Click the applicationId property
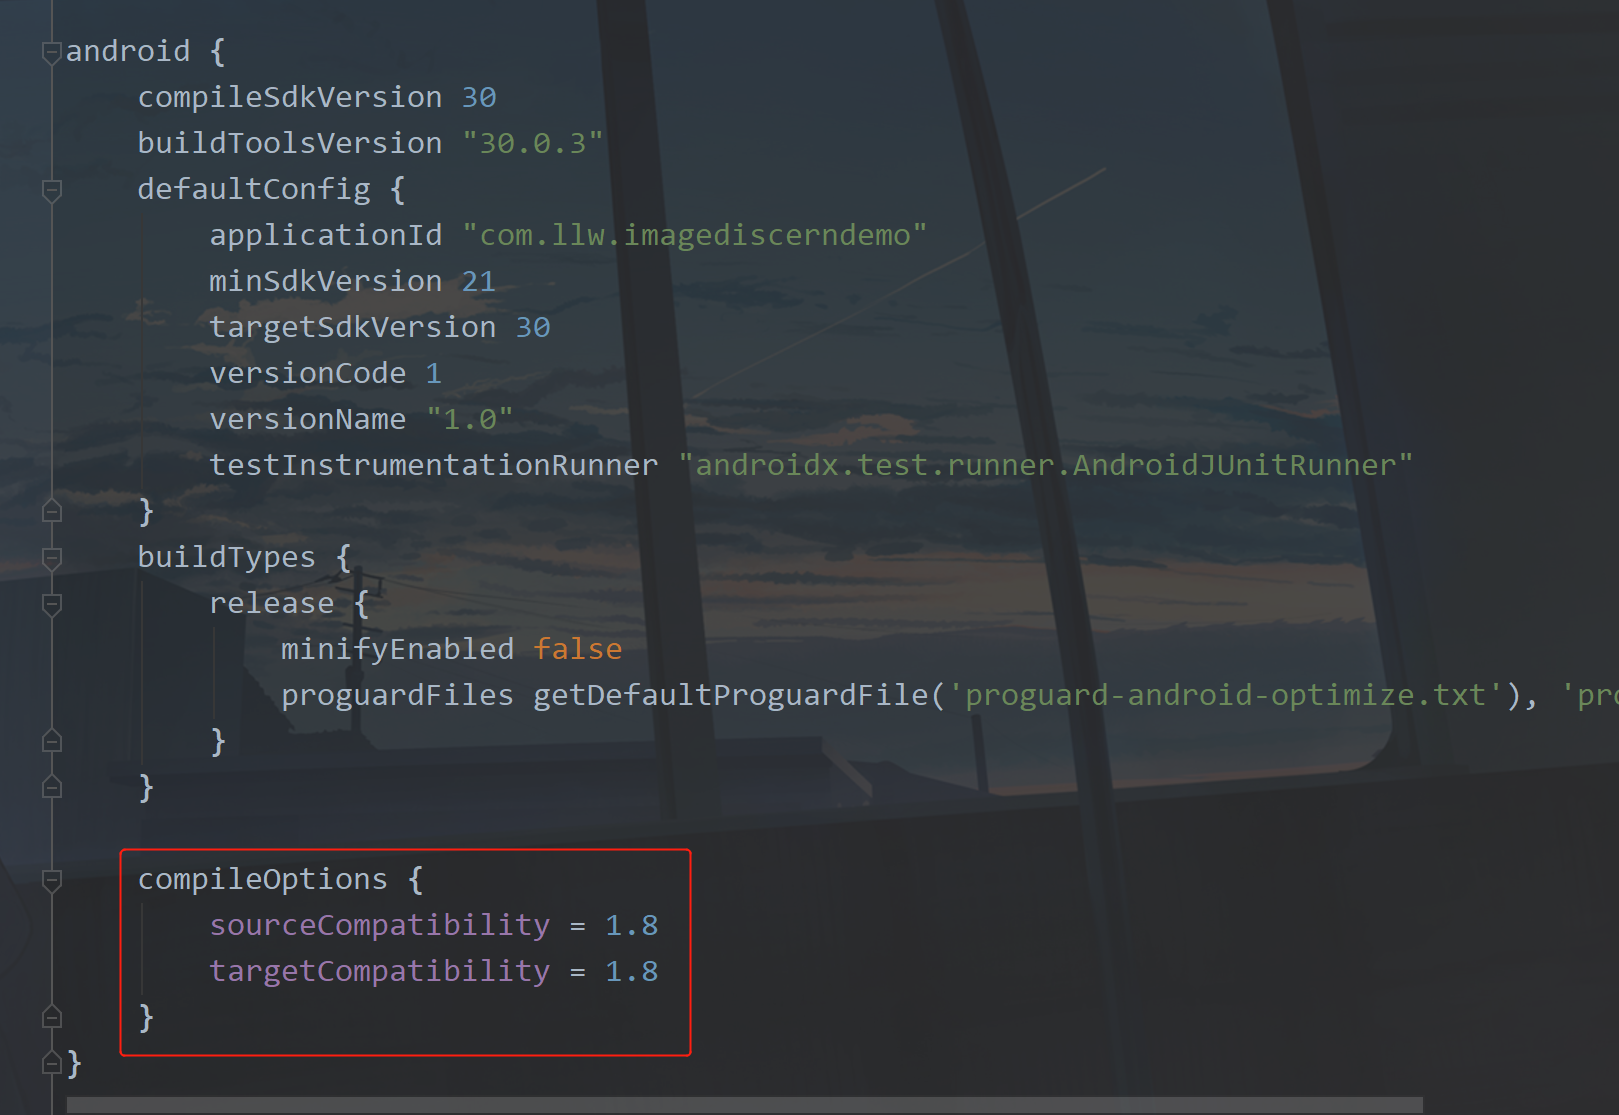 [x=326, y=235]
